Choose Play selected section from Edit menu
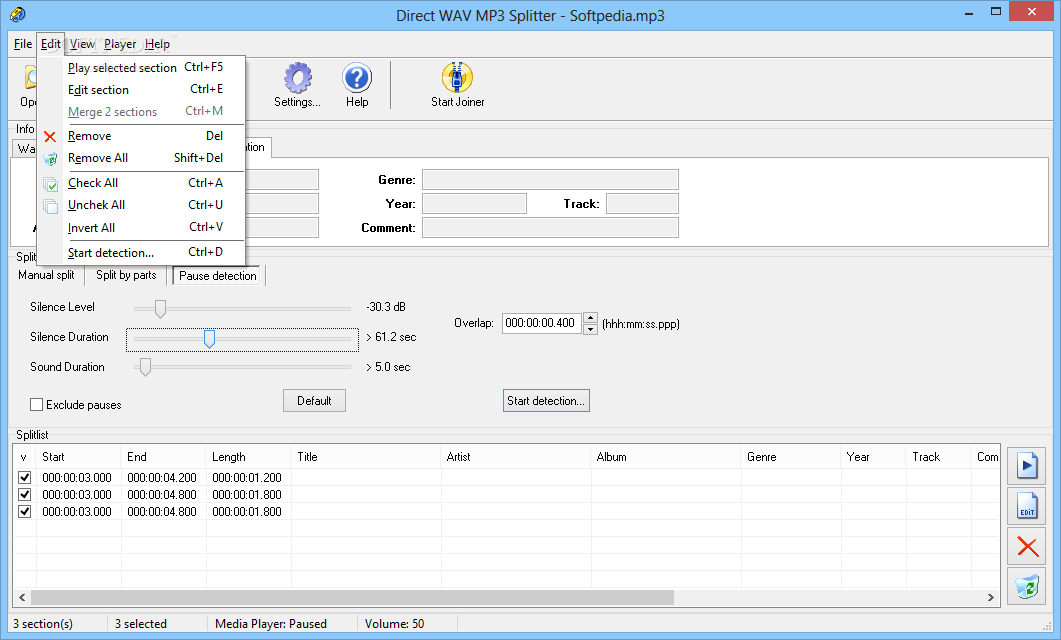Viewport: 1061px width, 640px height. click(141, 68)
